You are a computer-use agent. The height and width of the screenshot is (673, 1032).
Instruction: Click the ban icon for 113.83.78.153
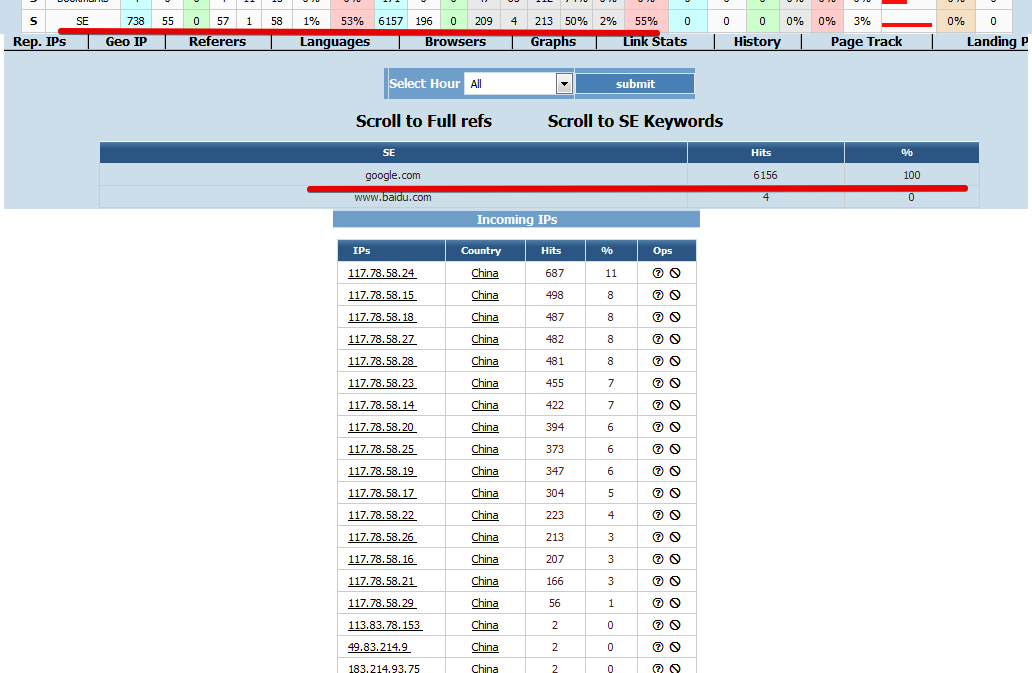(x=675, y=626)
